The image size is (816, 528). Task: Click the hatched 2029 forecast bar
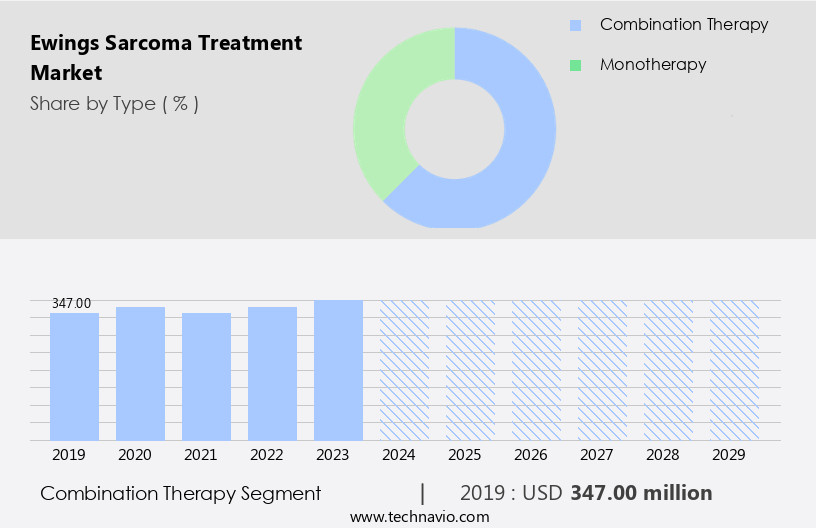pyautogui.click(x=734, y=370)
